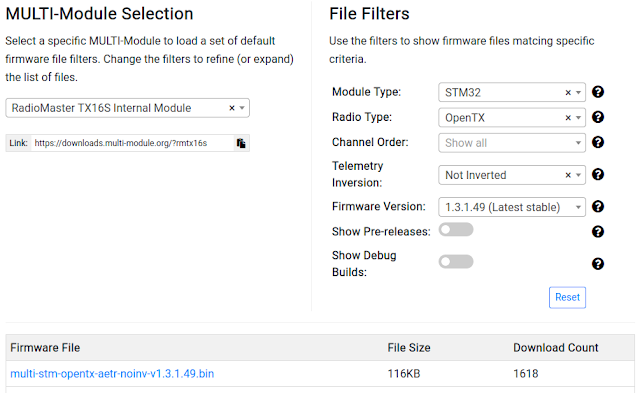Clear the OpenTX Radio Type selection
Screen dimensions: 640x393
click(568, 118)
